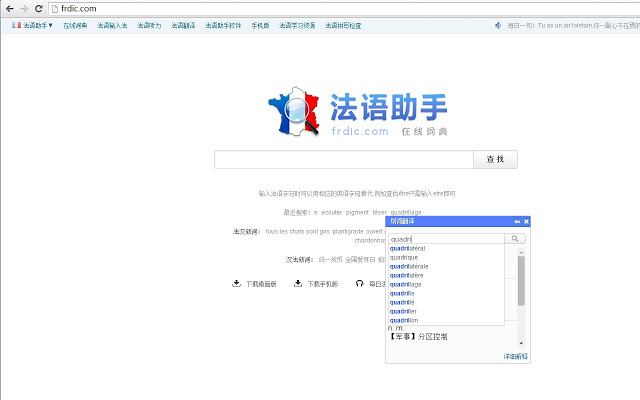Open the 法语拼写检查 nav link
The width and height of the screenshot is (640, 400).
(343, 26)
